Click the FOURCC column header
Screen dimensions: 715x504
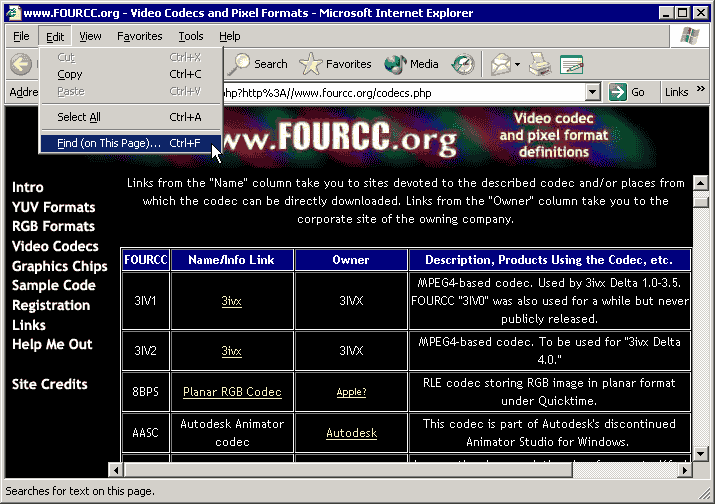(x=146, y=260)
